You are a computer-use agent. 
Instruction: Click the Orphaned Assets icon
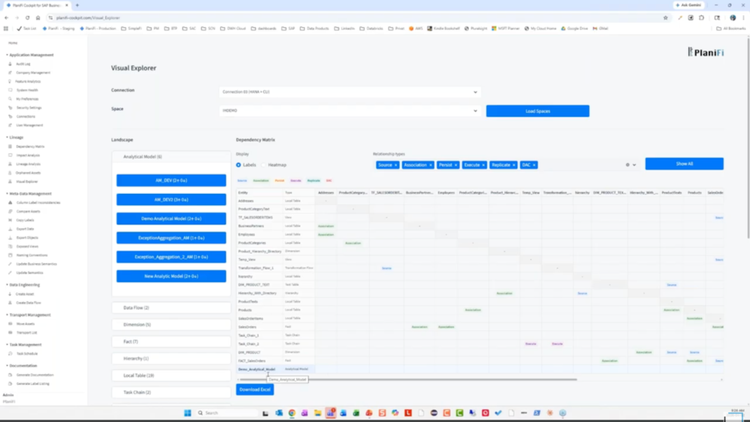click(x=10, y=173)
